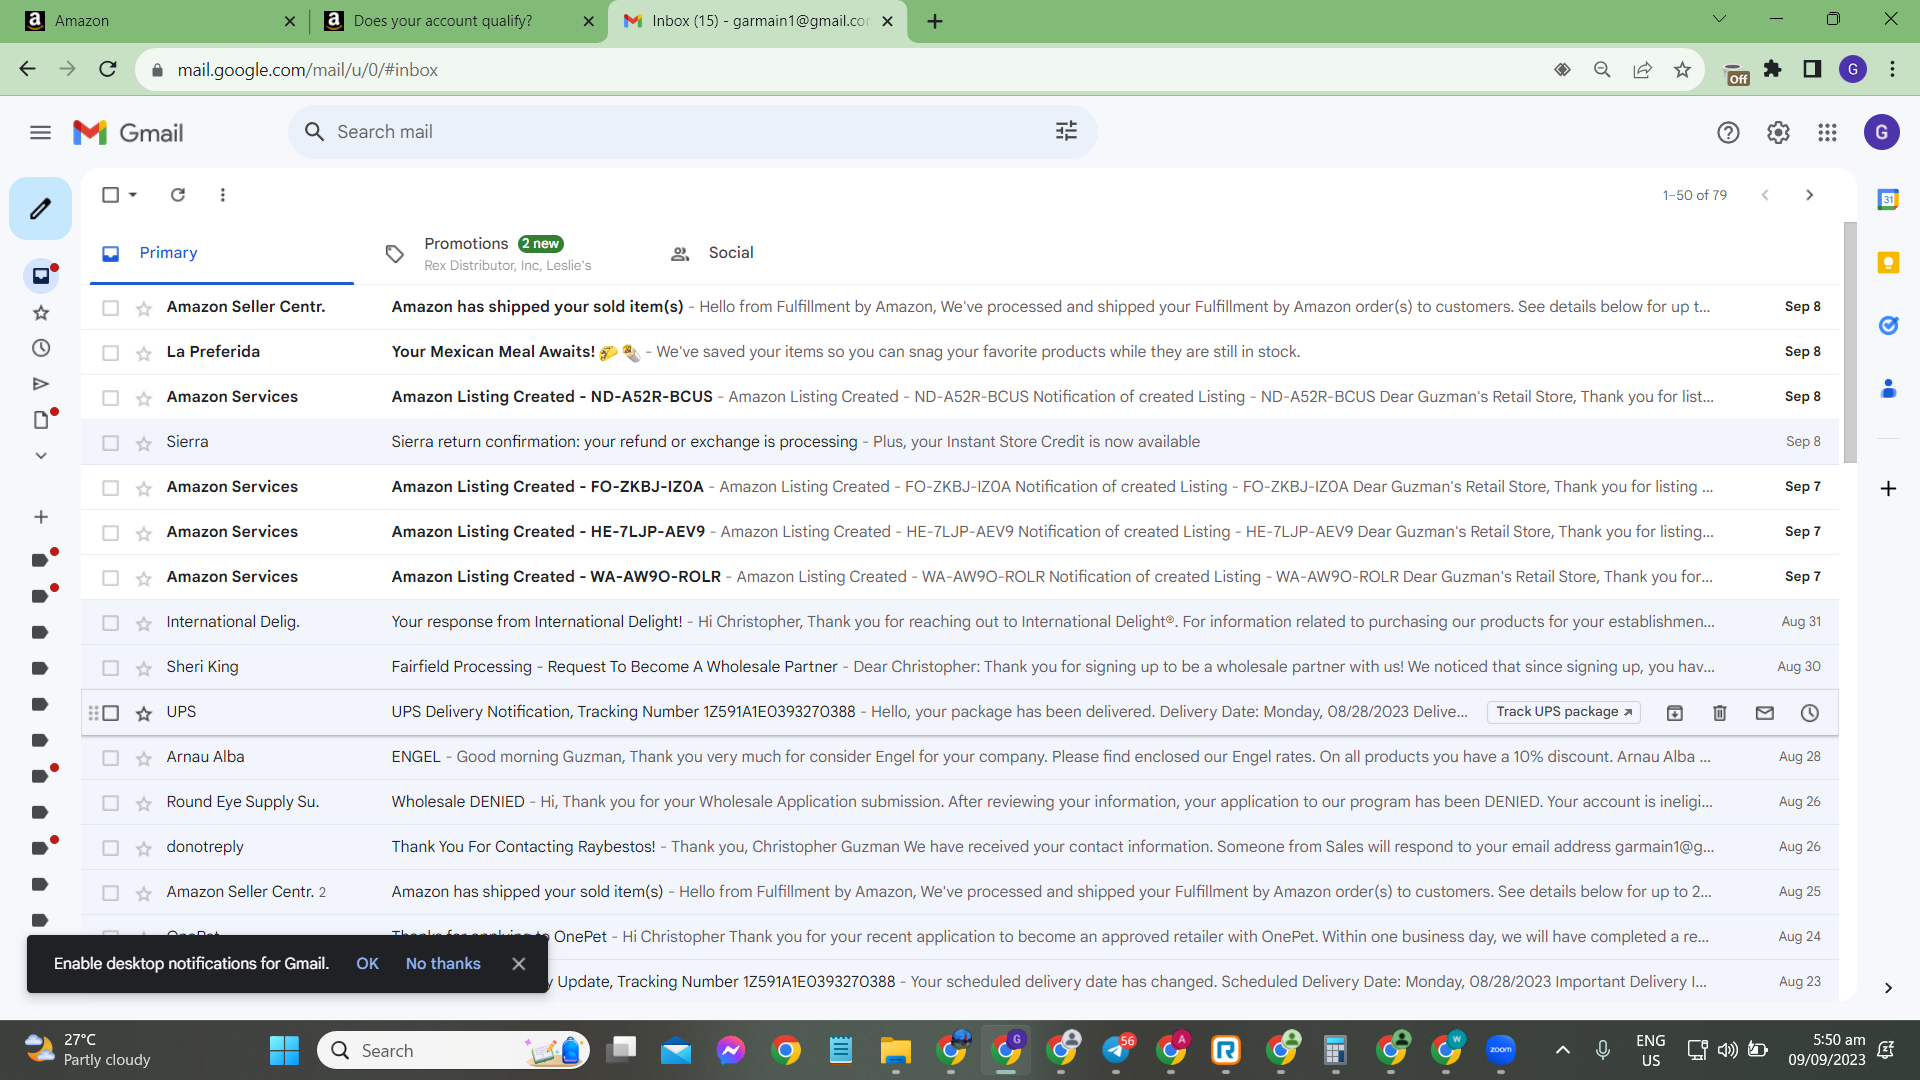Select the Sierra email checkbox
The image size is (1920, 1080).
point(111,443)
